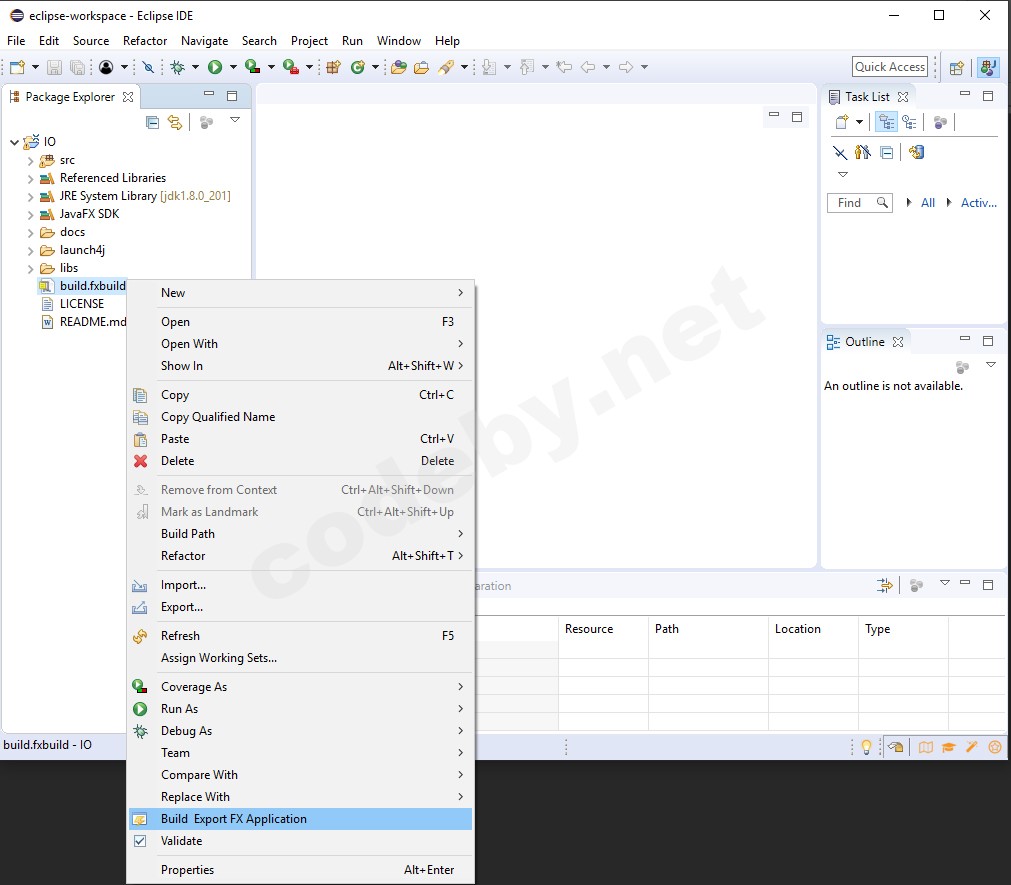This screenshot has height=885, width=1011.
Task: Click the All link in Task List
Action: pos(928,203)
